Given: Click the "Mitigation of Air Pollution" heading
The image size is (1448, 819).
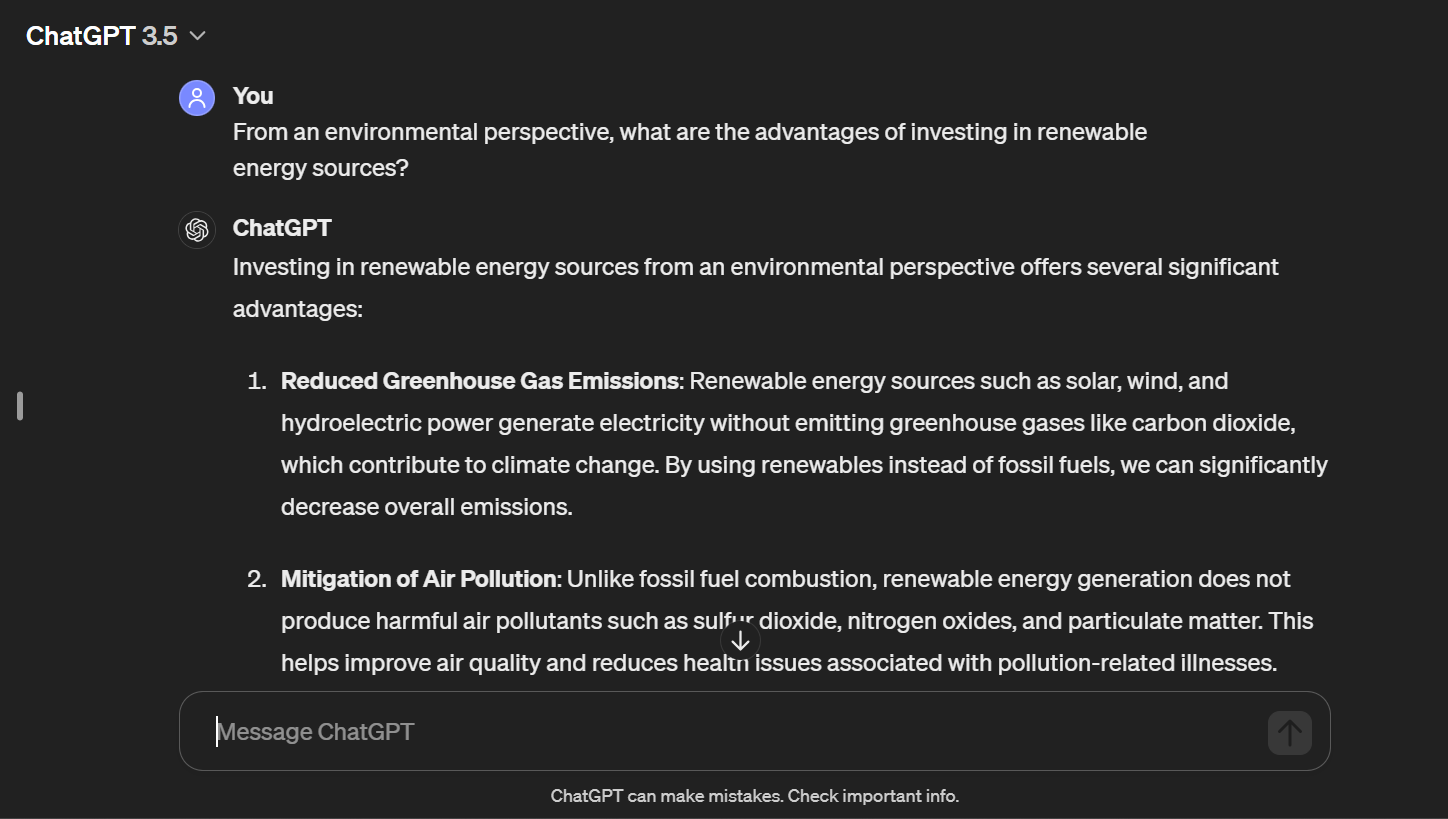Looking at the screenshot, I should pos(419,579).
